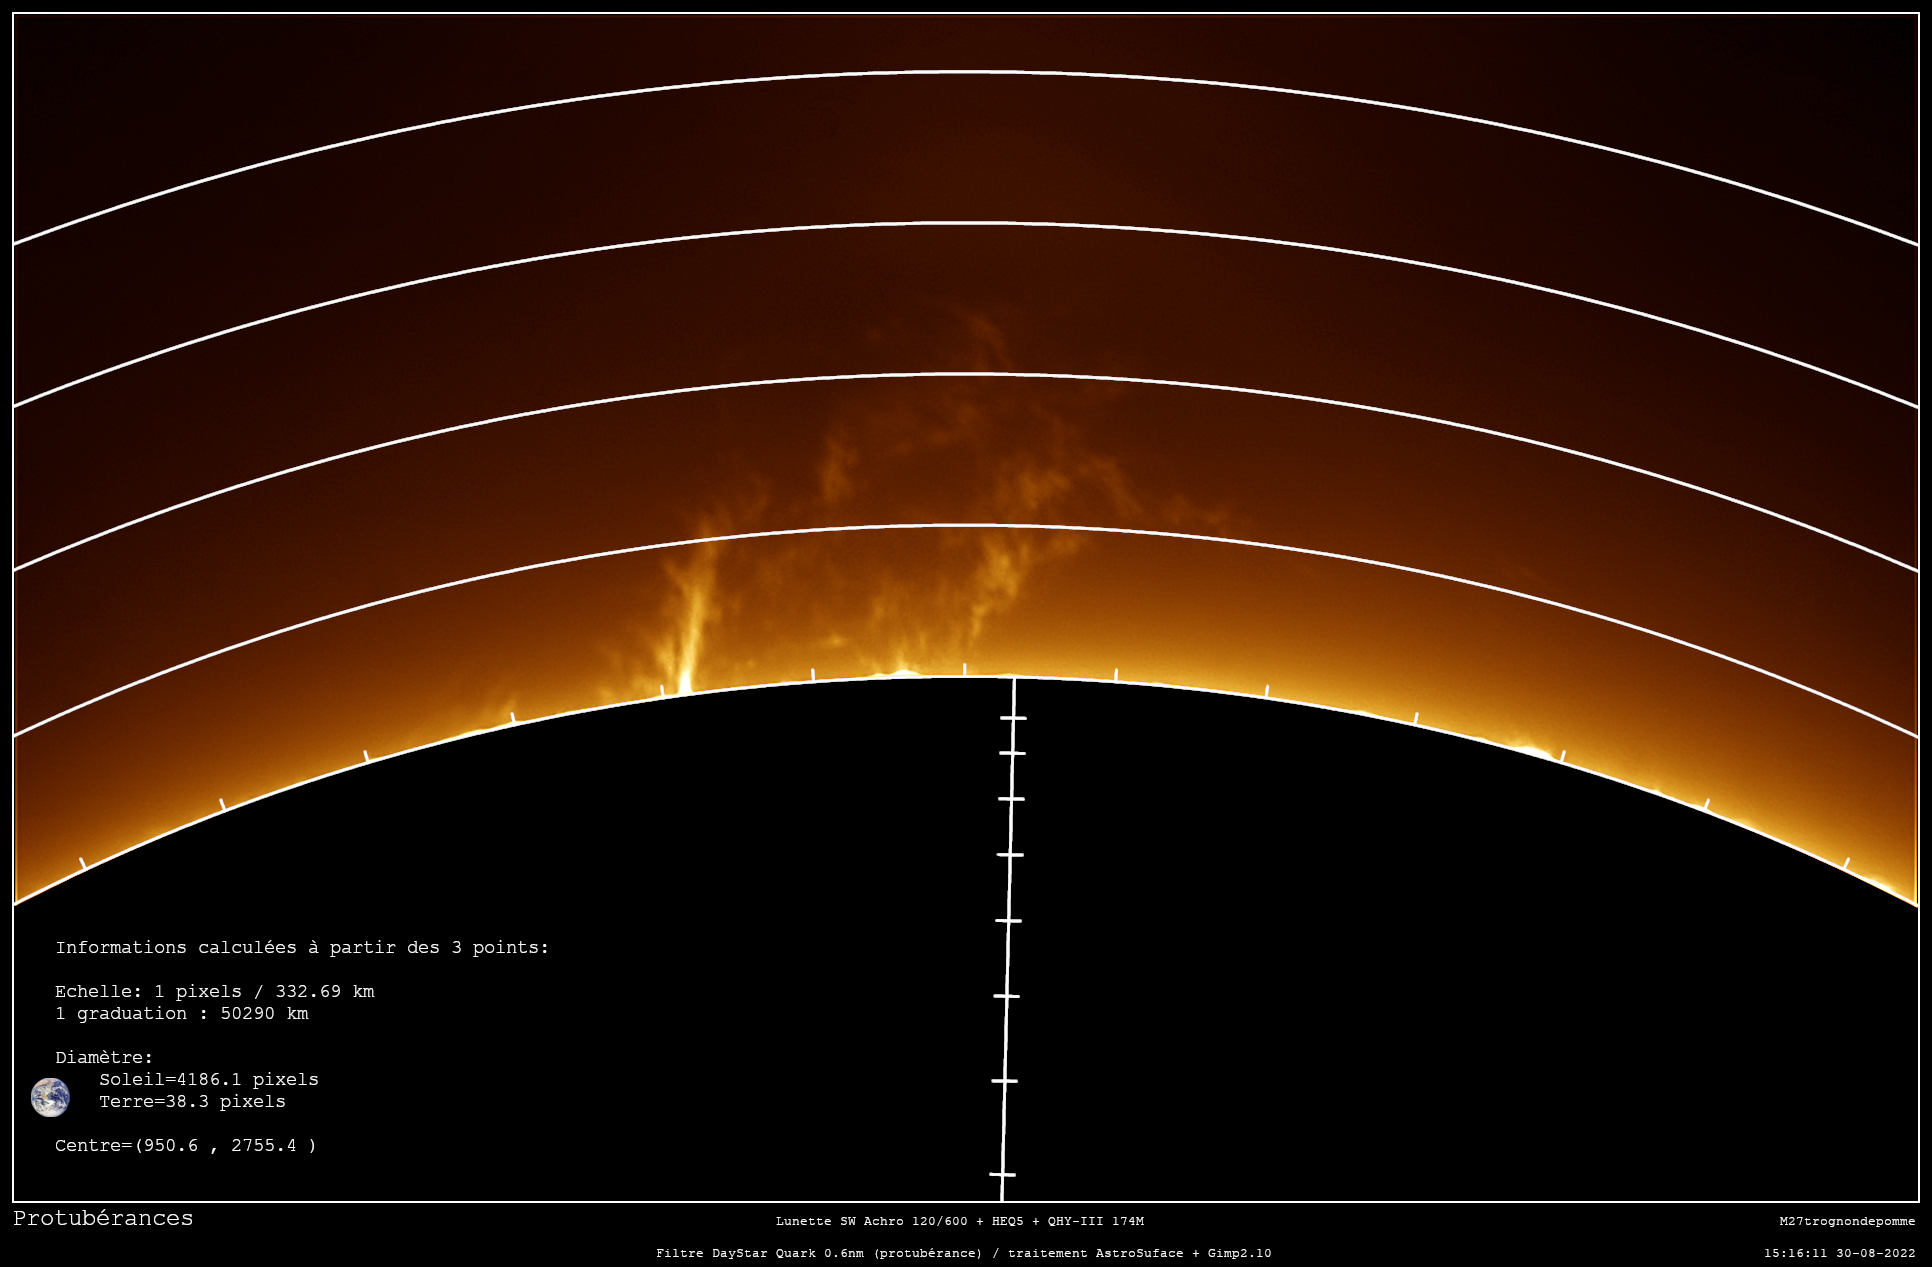Screen dimensions: 1932x1267
Task: Click the small Earth globe image
Action: 50,1097
